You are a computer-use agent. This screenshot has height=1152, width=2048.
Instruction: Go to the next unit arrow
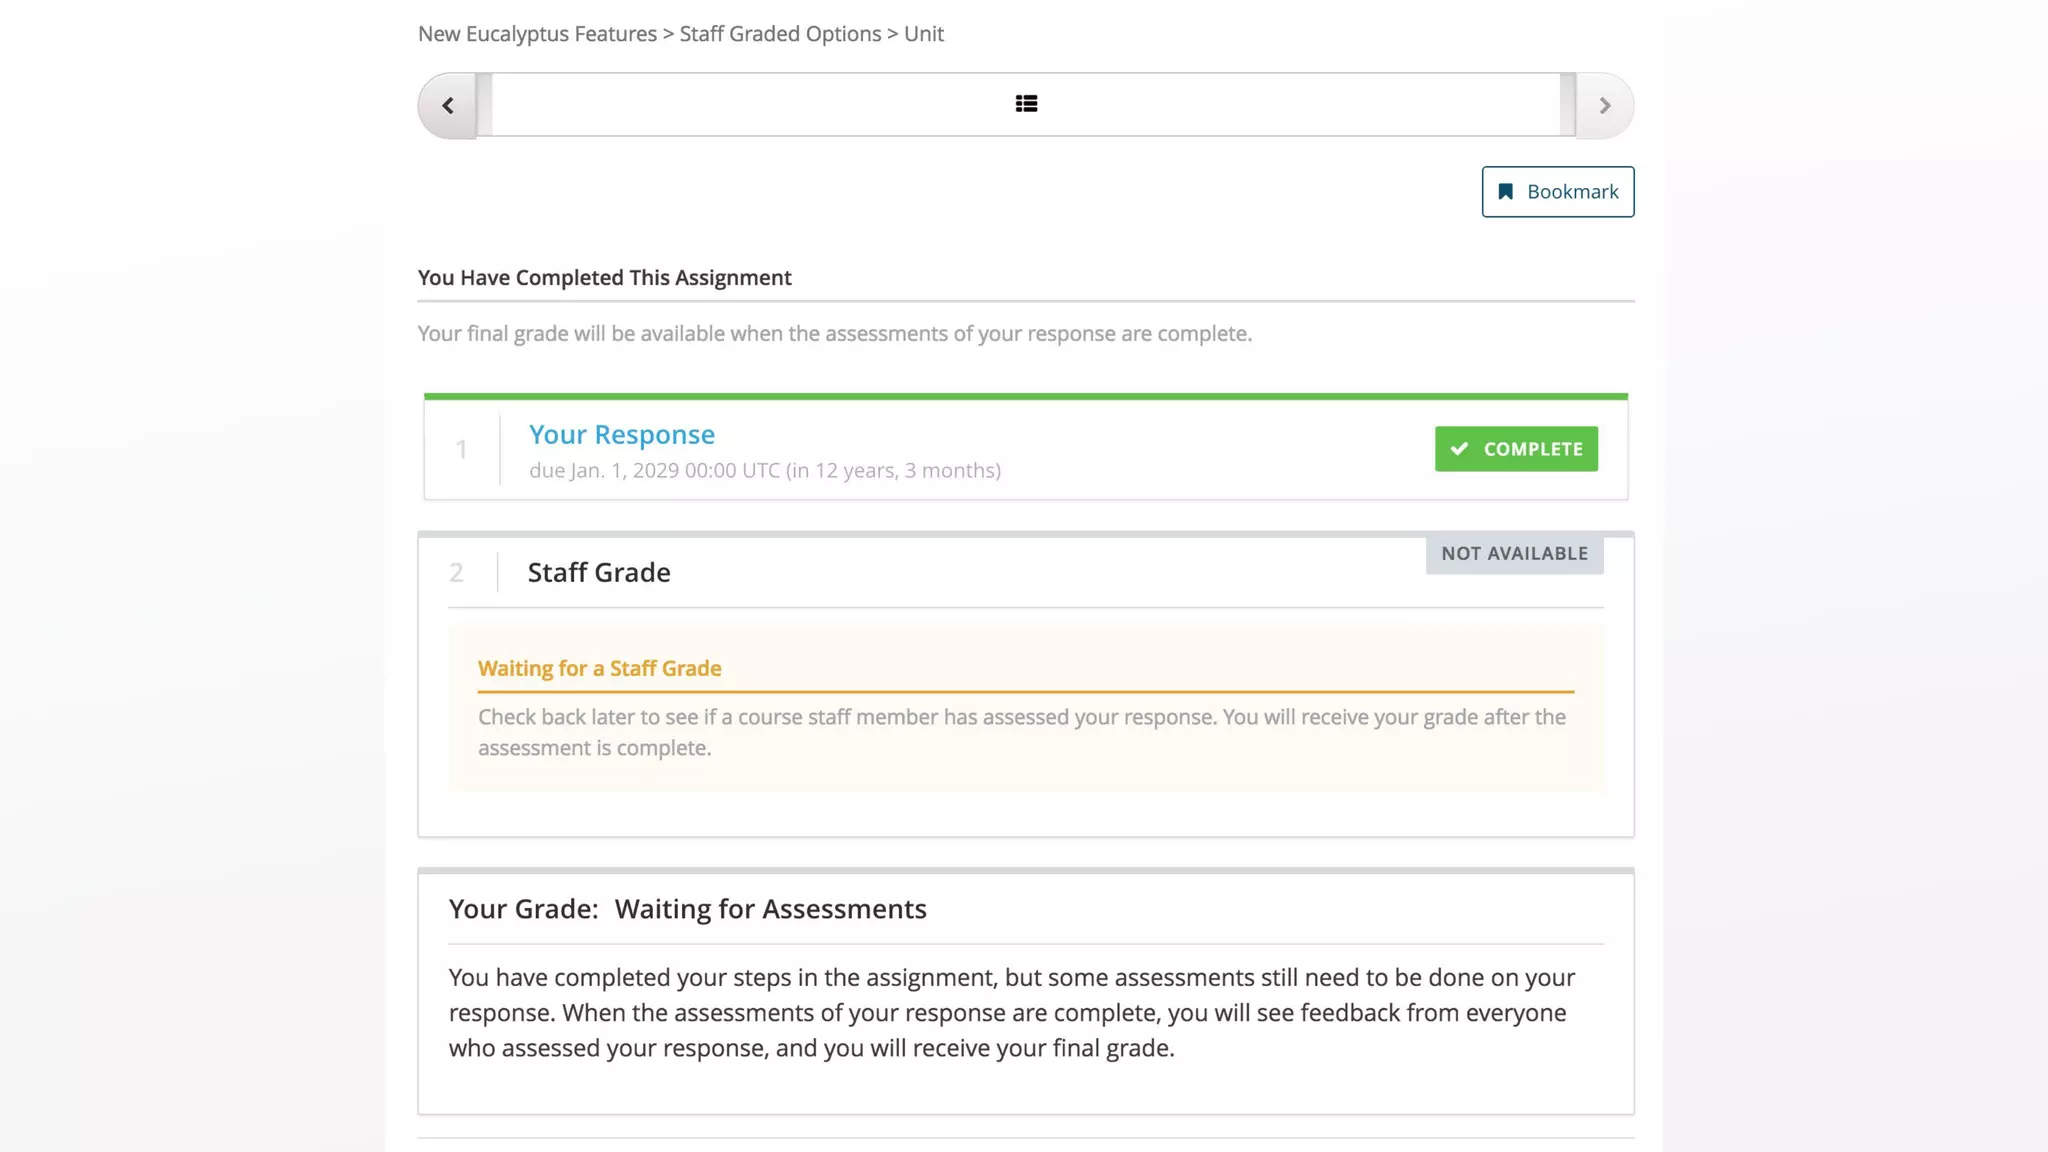coord(1604,105)
